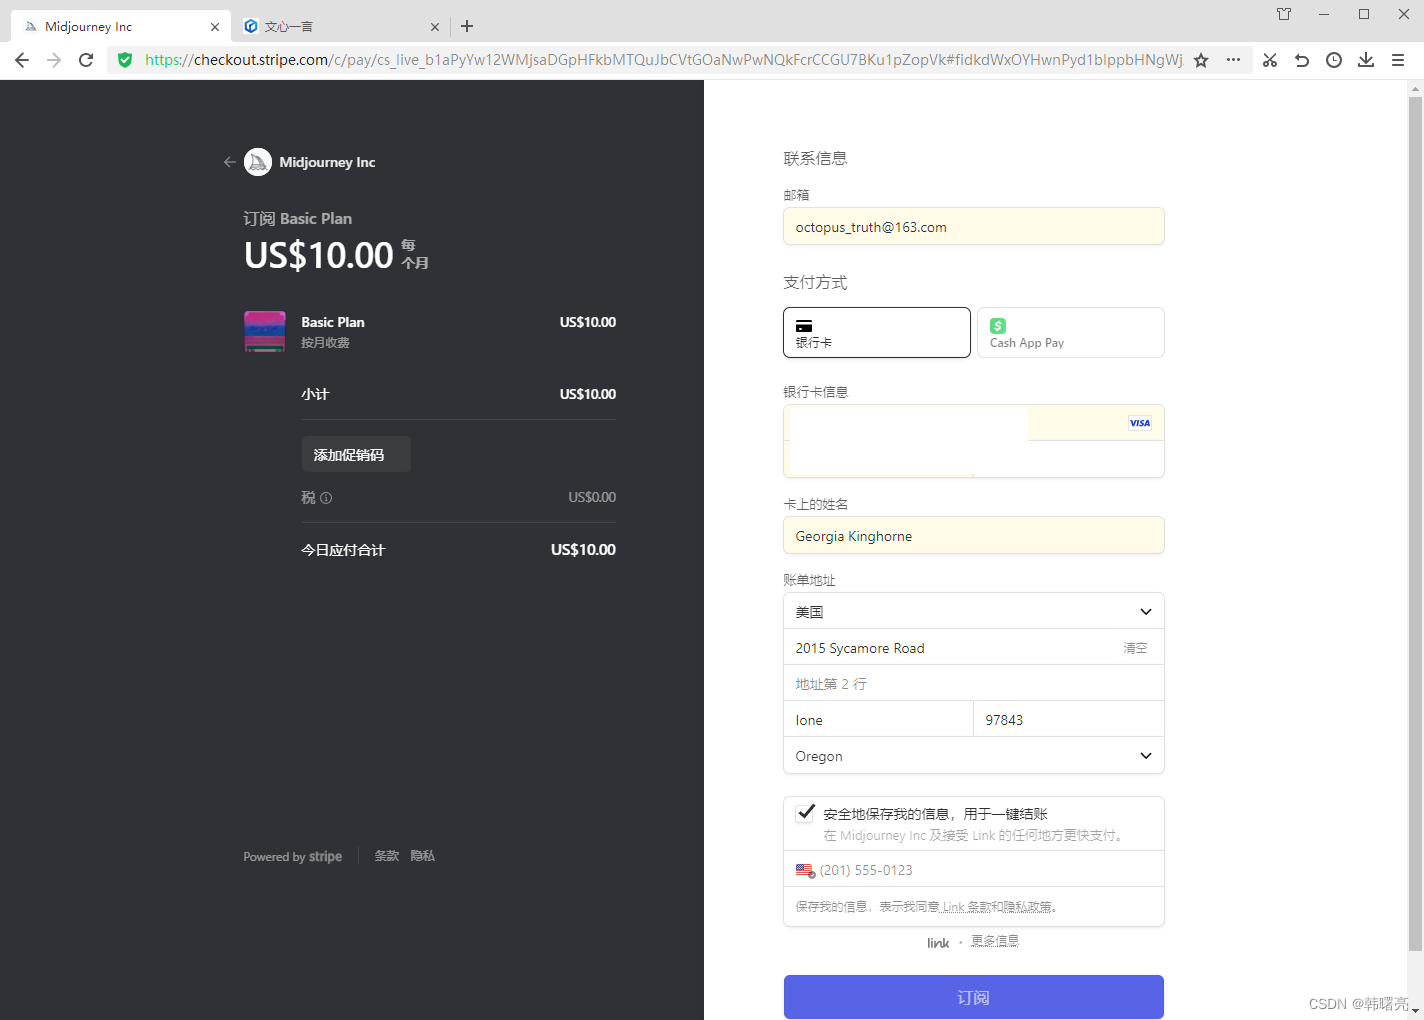The height and width of the screenshot is (1020, 1424).
Task: Select 银行卡 payment method
Action: tap(877, 332)
